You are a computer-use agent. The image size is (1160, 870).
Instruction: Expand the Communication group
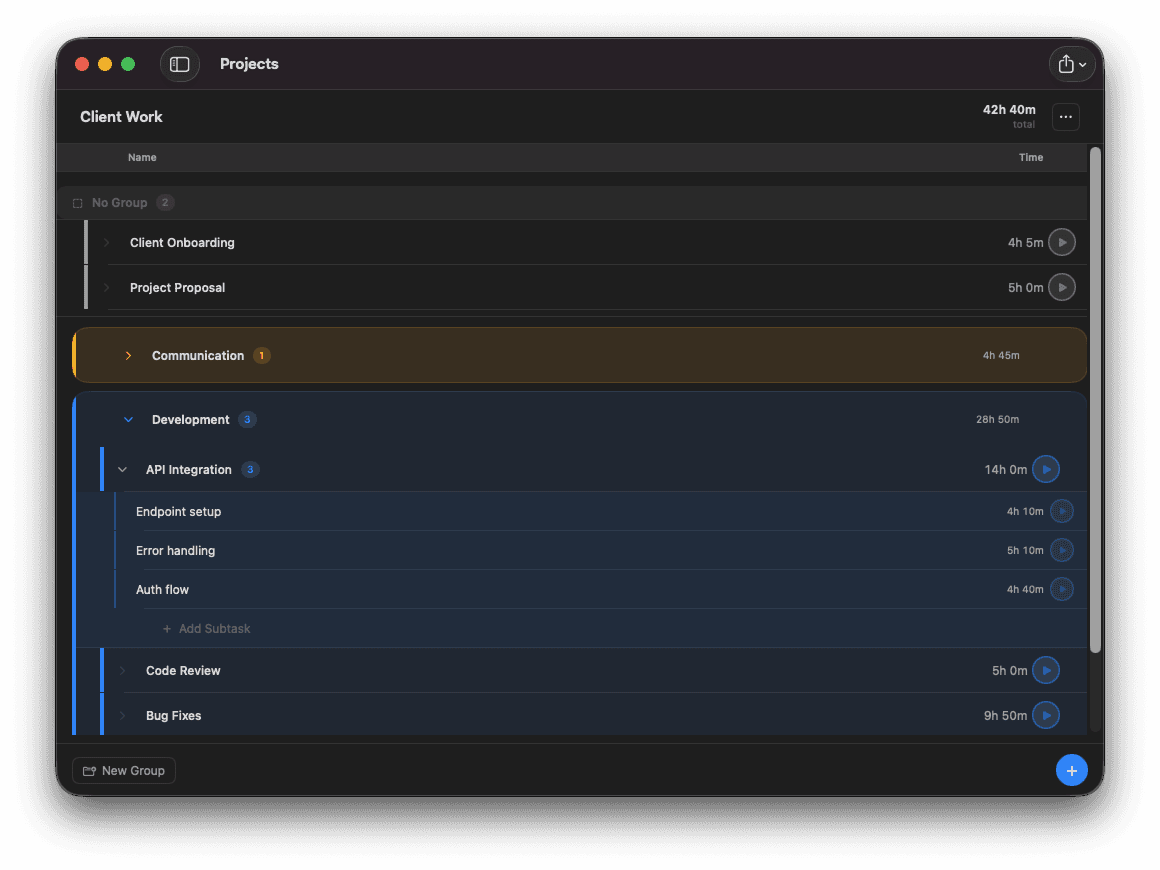tap(128, 355)
